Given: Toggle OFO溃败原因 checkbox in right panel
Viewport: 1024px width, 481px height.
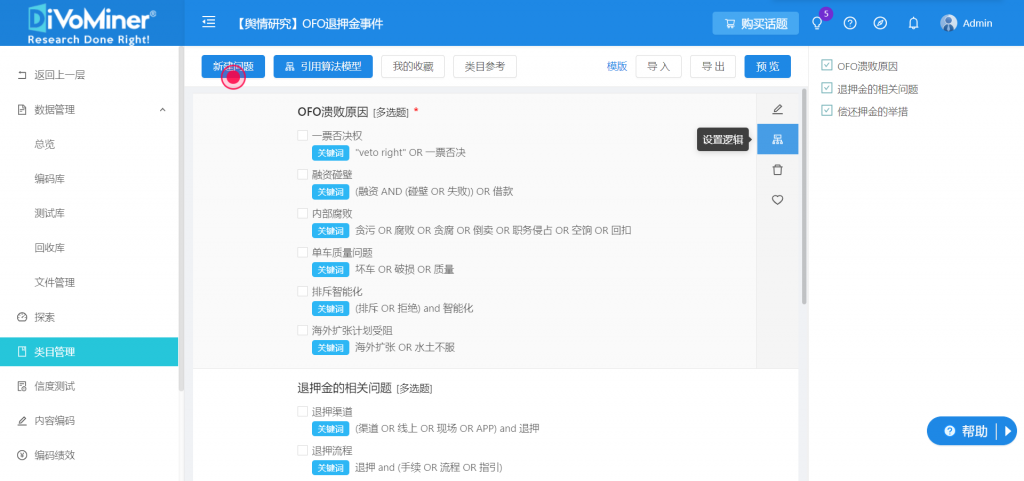Looking at the screenshot, I should 827,65.
